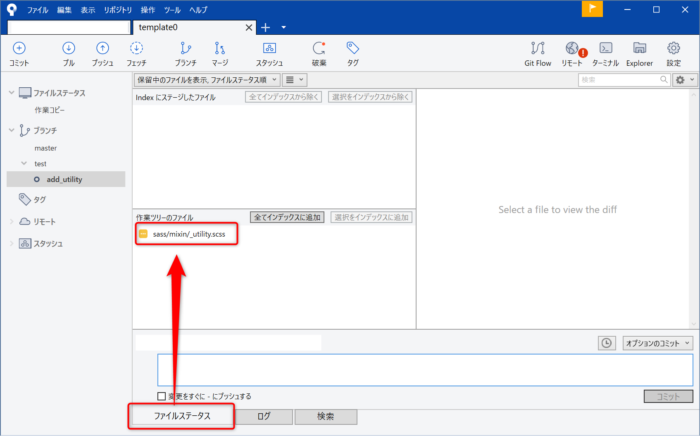Expand the Remote (リモート) sidebar section
The image size is (700, 436).
pos(12,221)
